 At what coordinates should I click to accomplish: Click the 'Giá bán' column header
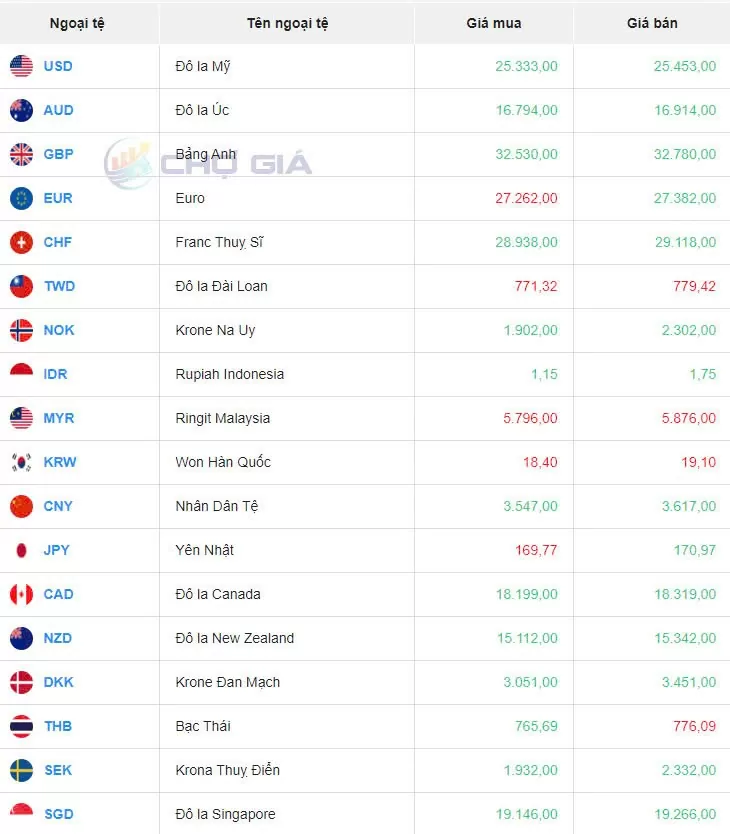(x=652, y=23)
